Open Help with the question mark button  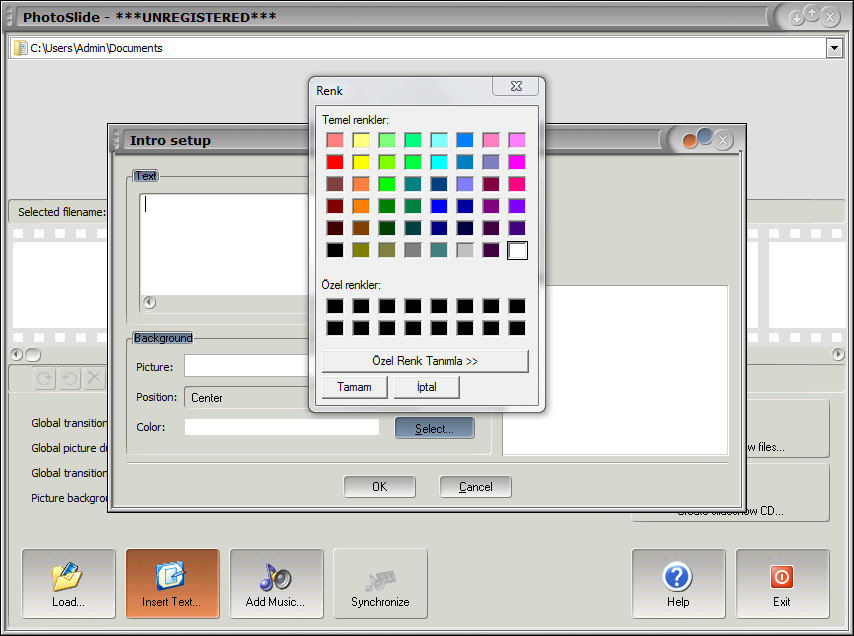[x=678, y=583]
